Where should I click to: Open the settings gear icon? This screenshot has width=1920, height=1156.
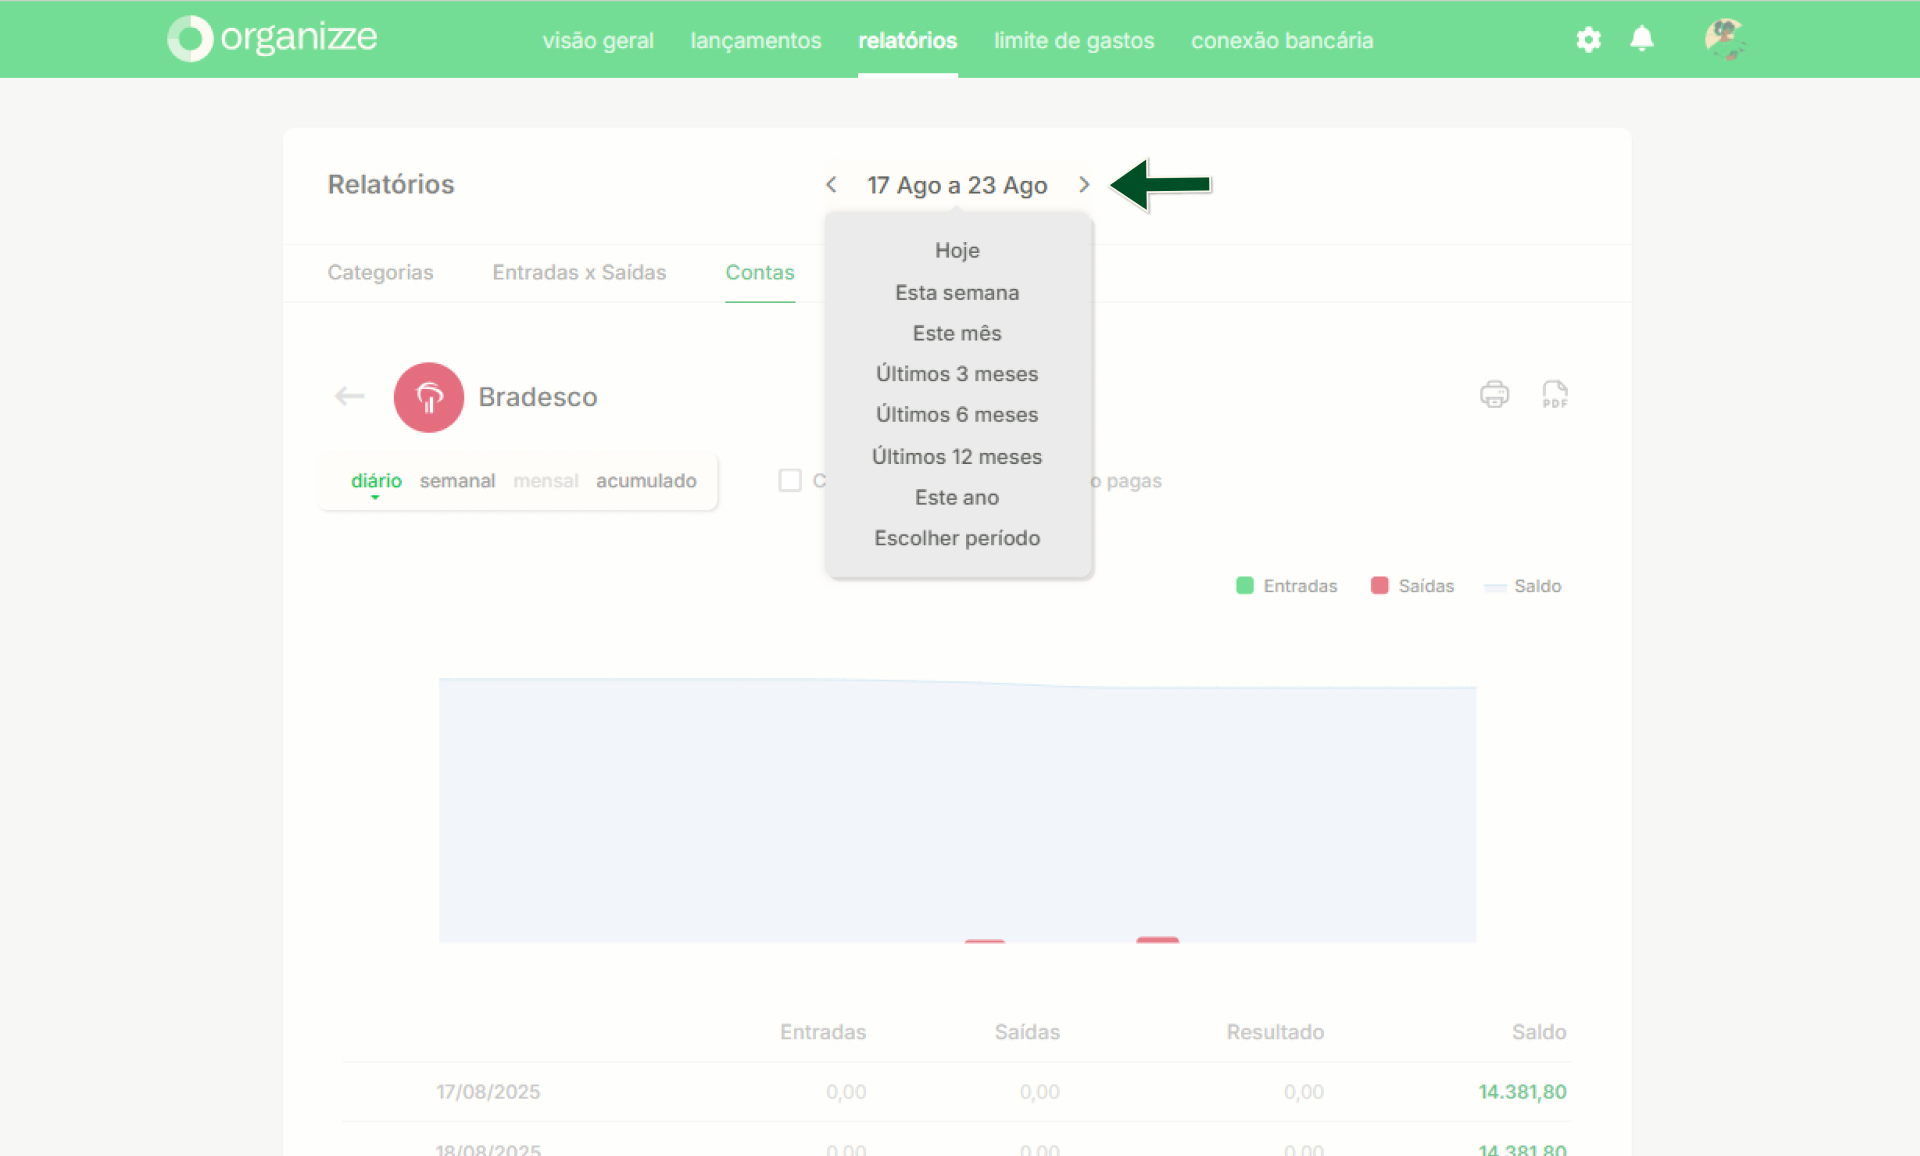1588,40
